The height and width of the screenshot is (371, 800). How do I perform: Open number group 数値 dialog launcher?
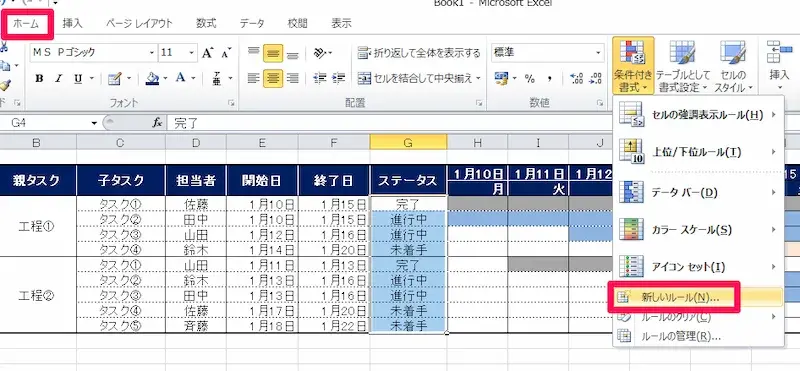[601, 103]
